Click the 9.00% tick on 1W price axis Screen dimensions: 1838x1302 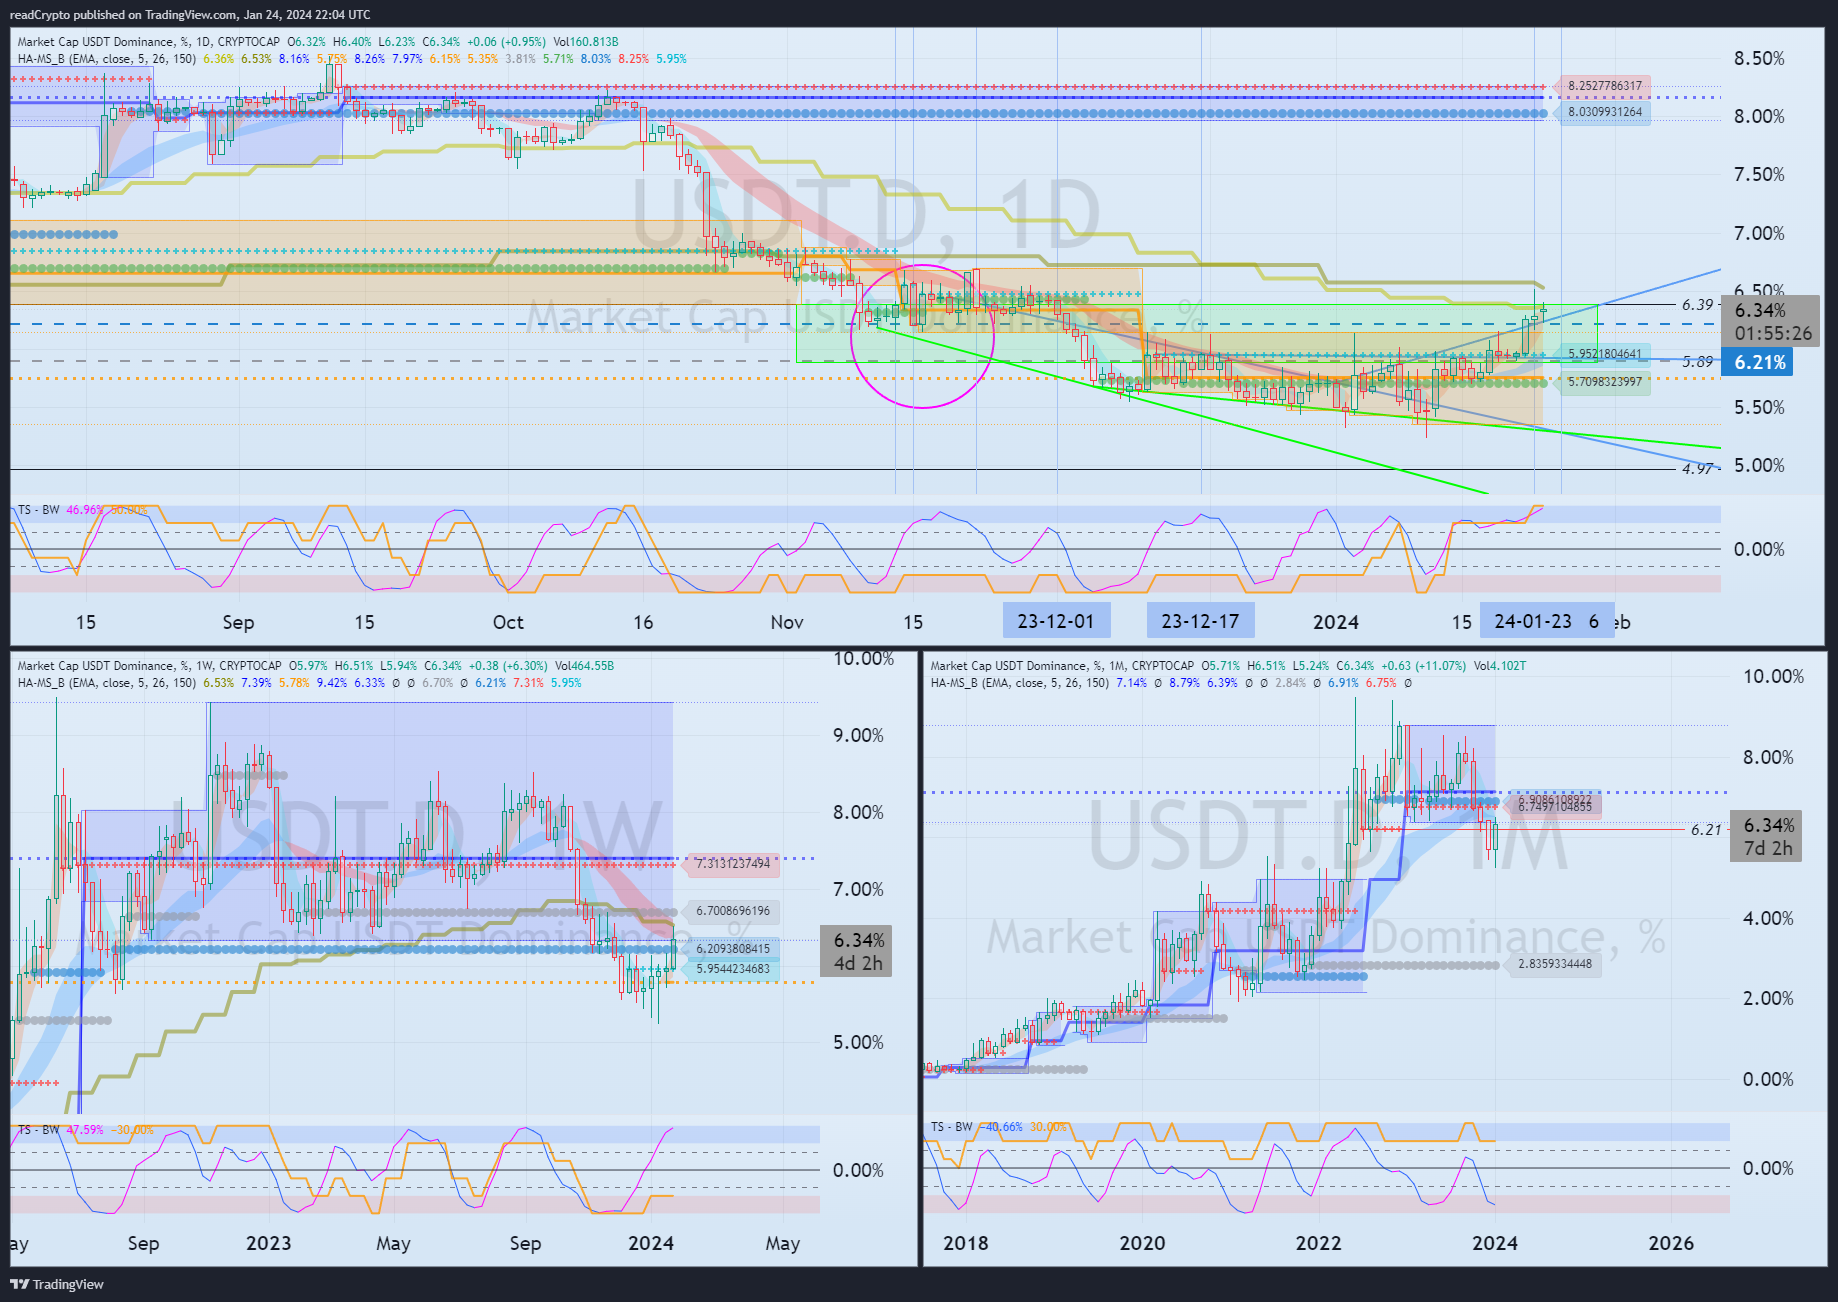click(x=858, y=736)
